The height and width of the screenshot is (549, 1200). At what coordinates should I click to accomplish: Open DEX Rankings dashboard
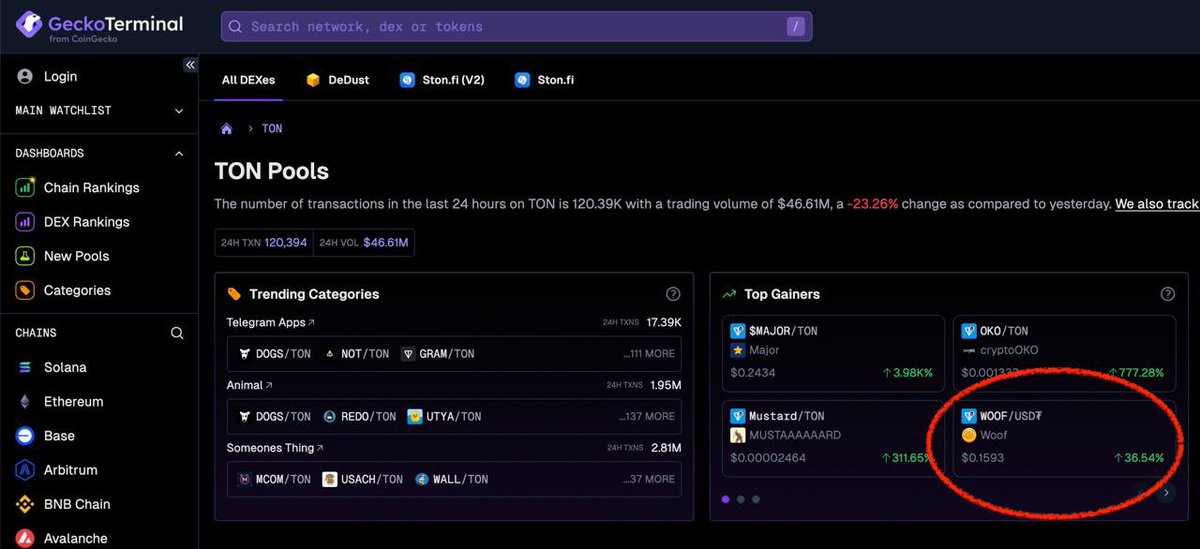click(73, 222)
